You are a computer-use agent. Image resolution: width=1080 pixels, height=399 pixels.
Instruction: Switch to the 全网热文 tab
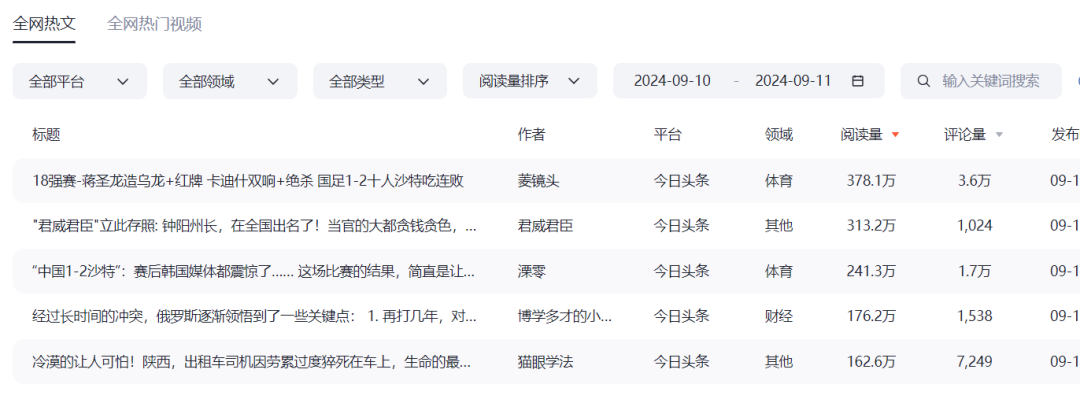pos(44,23)
